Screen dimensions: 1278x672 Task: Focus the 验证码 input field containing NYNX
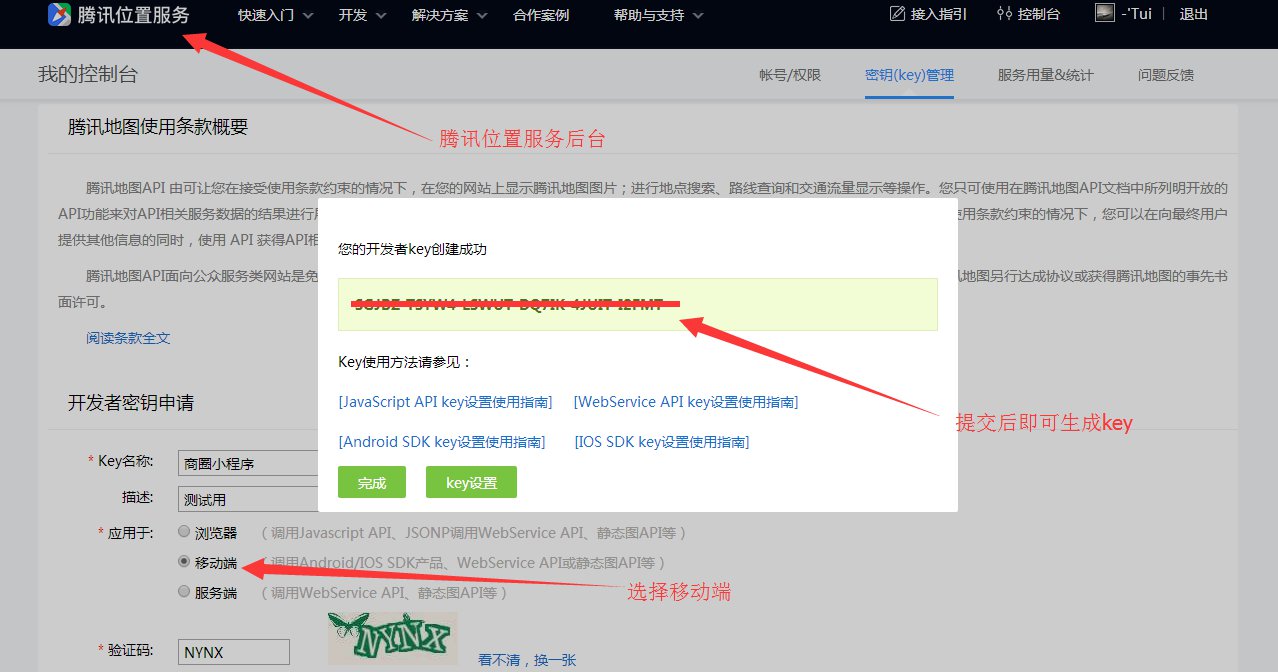[234, 652]
